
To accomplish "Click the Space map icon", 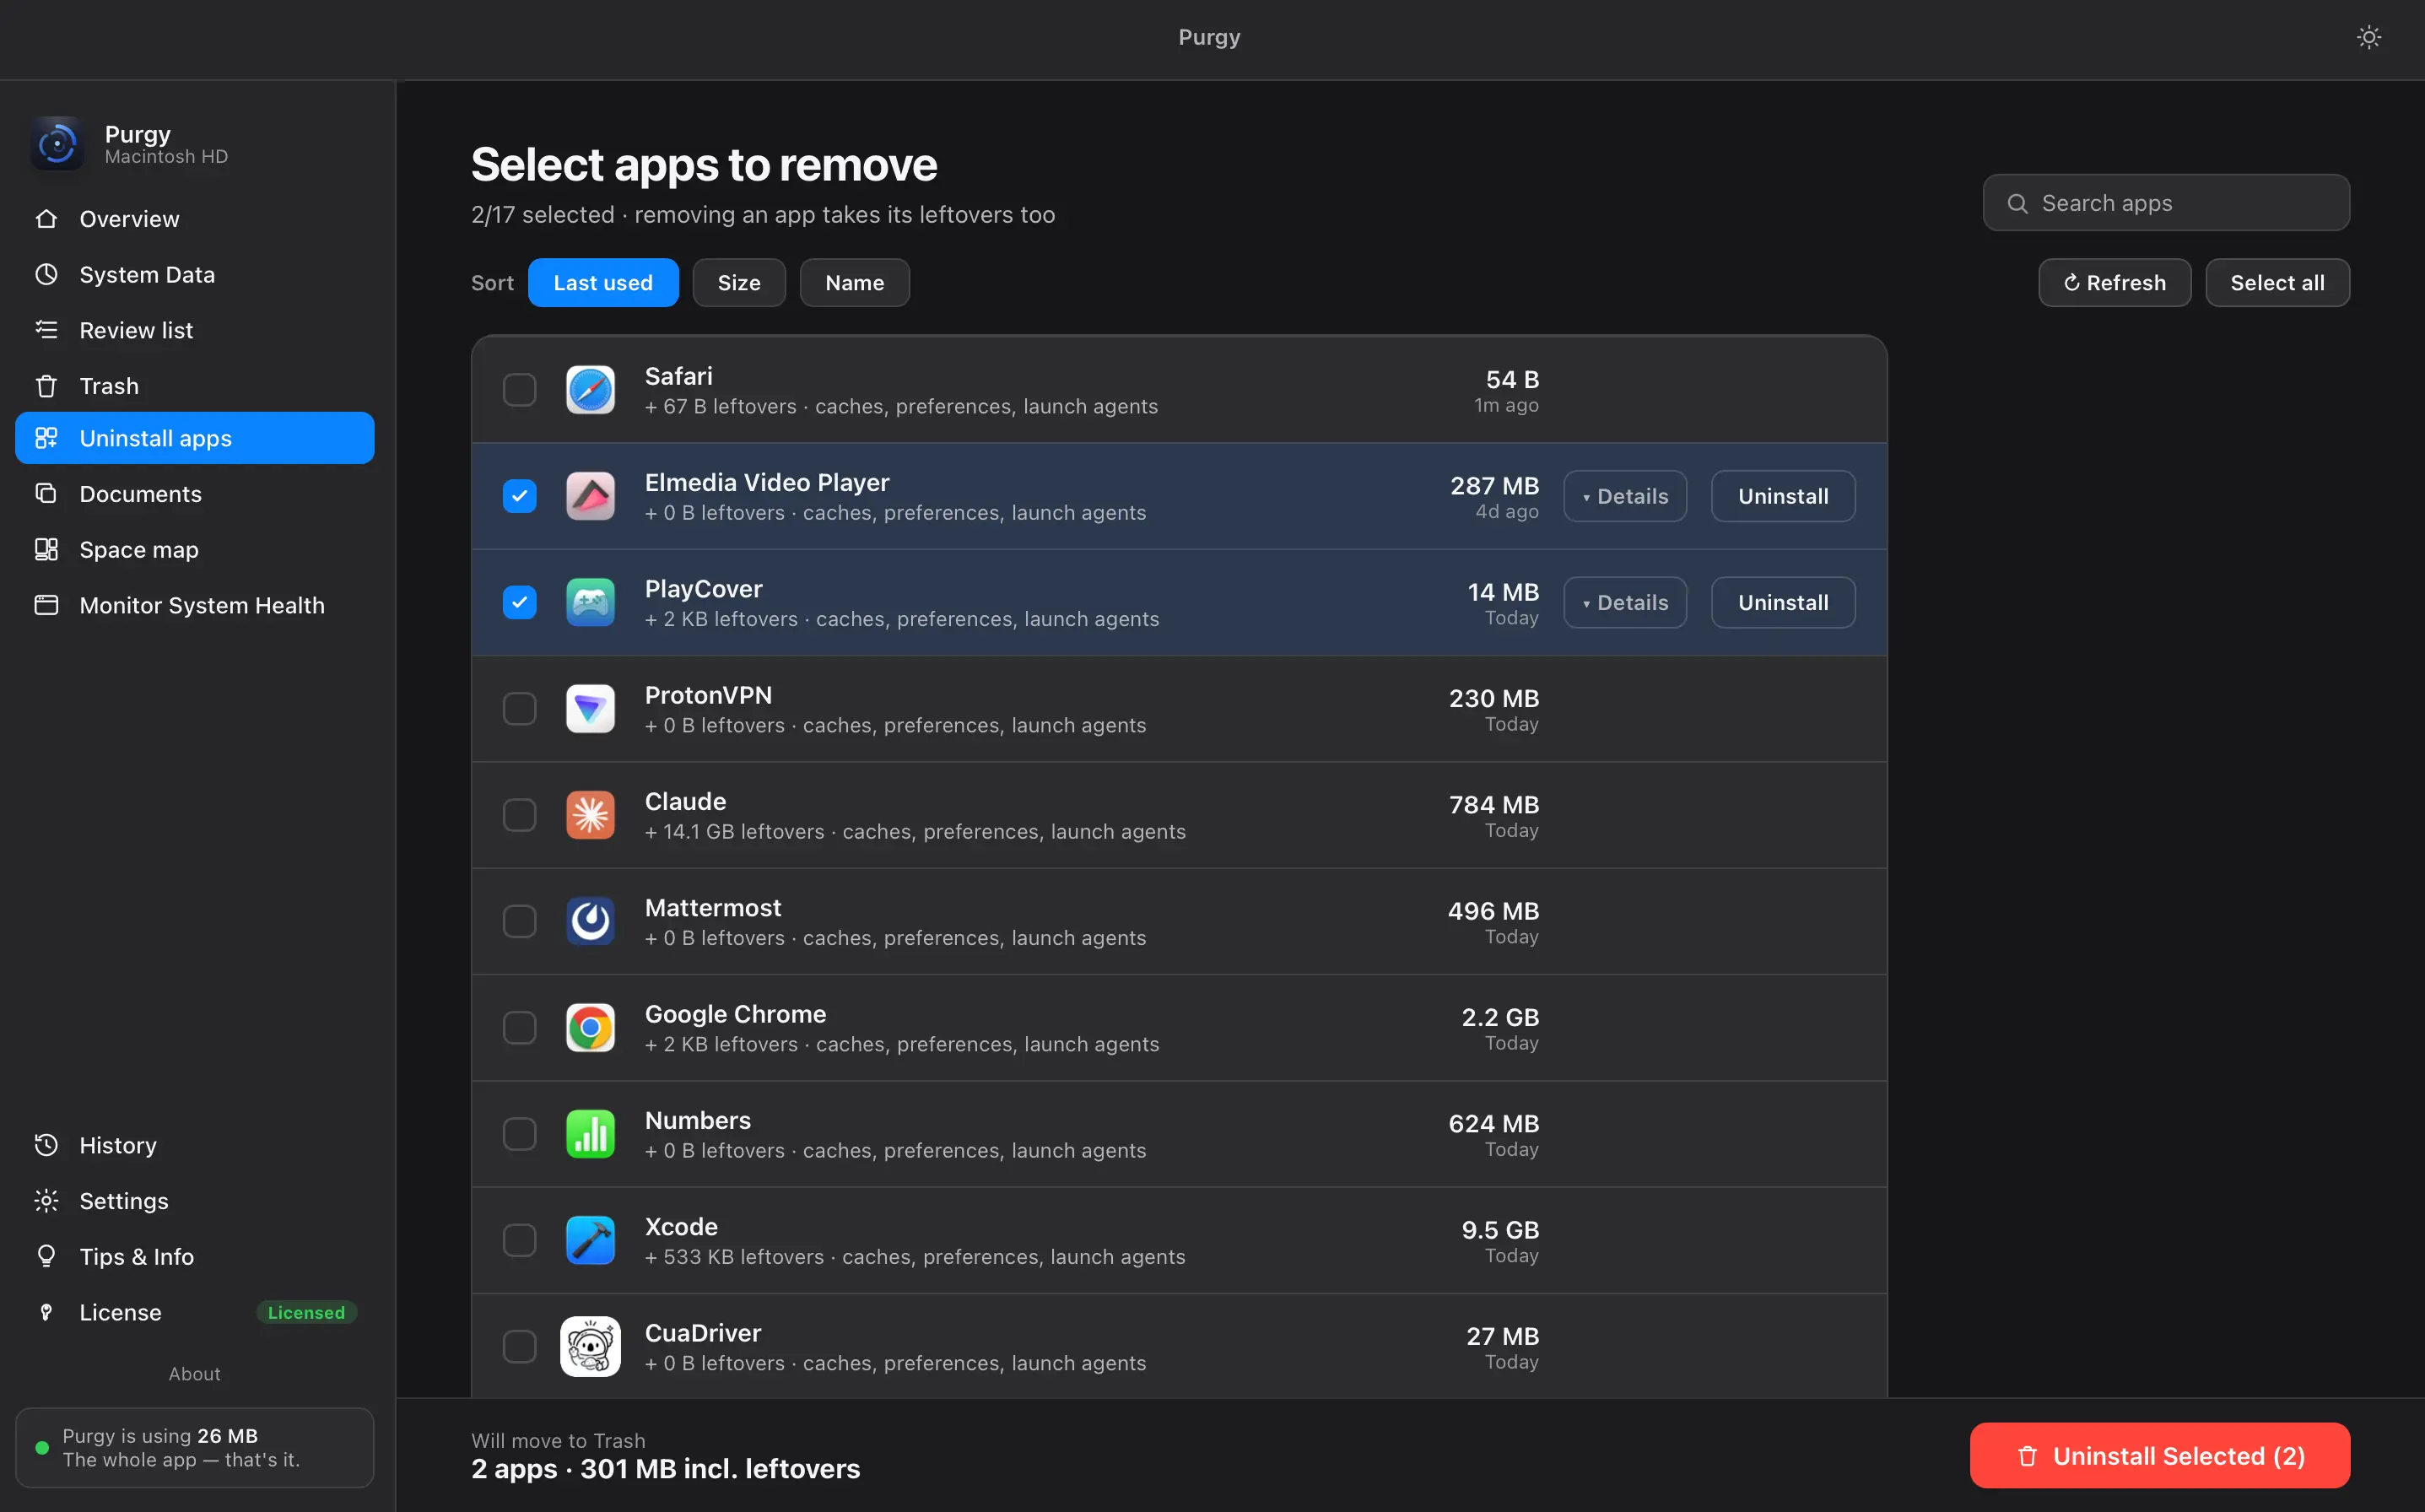I will tap(46, 549).
